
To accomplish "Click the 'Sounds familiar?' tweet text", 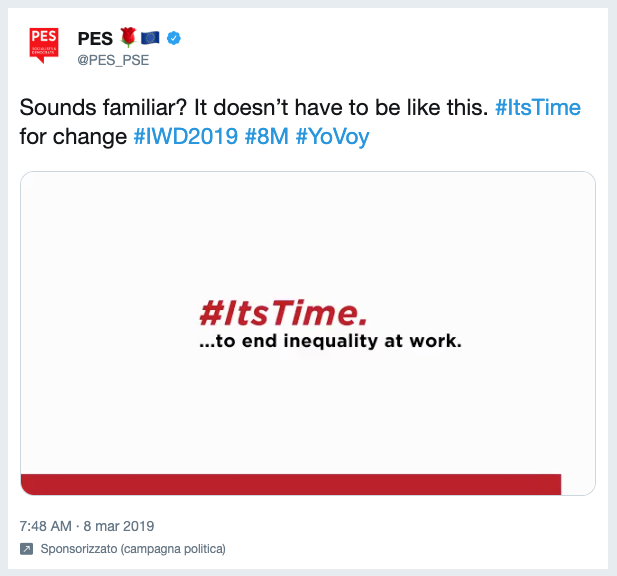I will pos(103,107).
